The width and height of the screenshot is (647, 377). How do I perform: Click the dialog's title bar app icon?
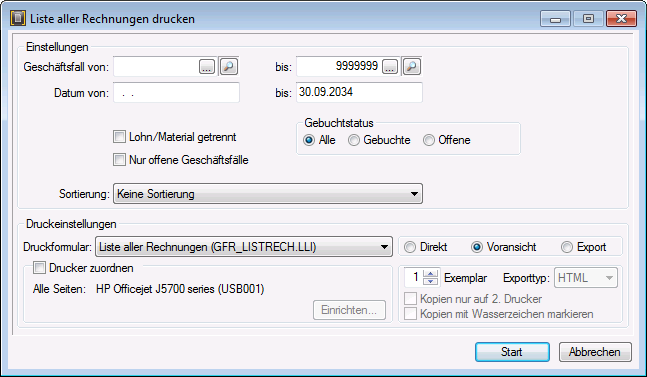click(x=18, y=19)
